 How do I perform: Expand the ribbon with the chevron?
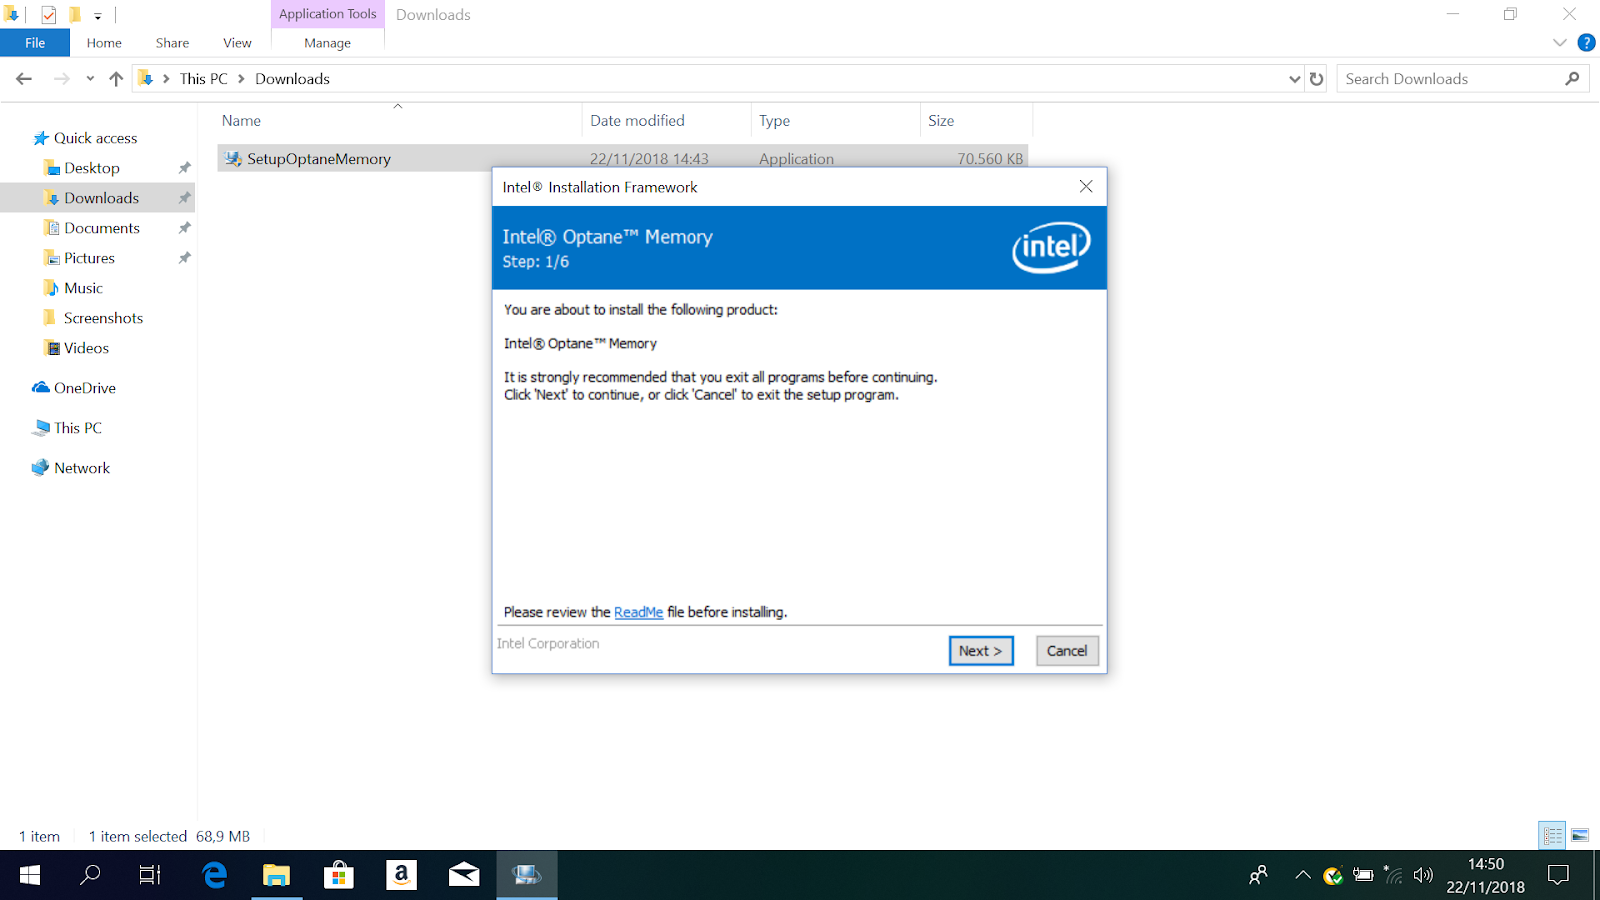tap(1559, 43)
